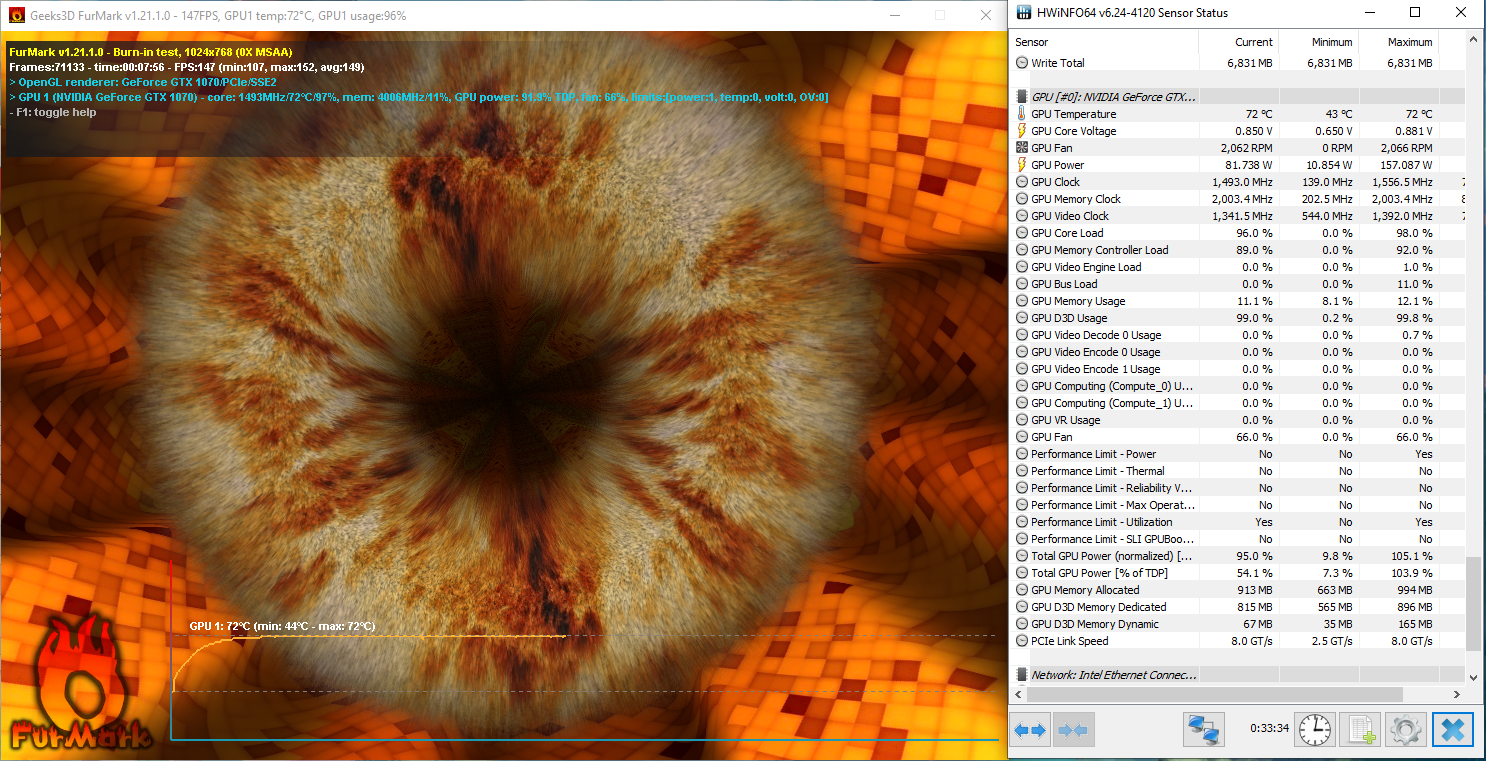Click lightning icon beside GPU Core Voltage

pyautogui.click(x=1021, y=131)
